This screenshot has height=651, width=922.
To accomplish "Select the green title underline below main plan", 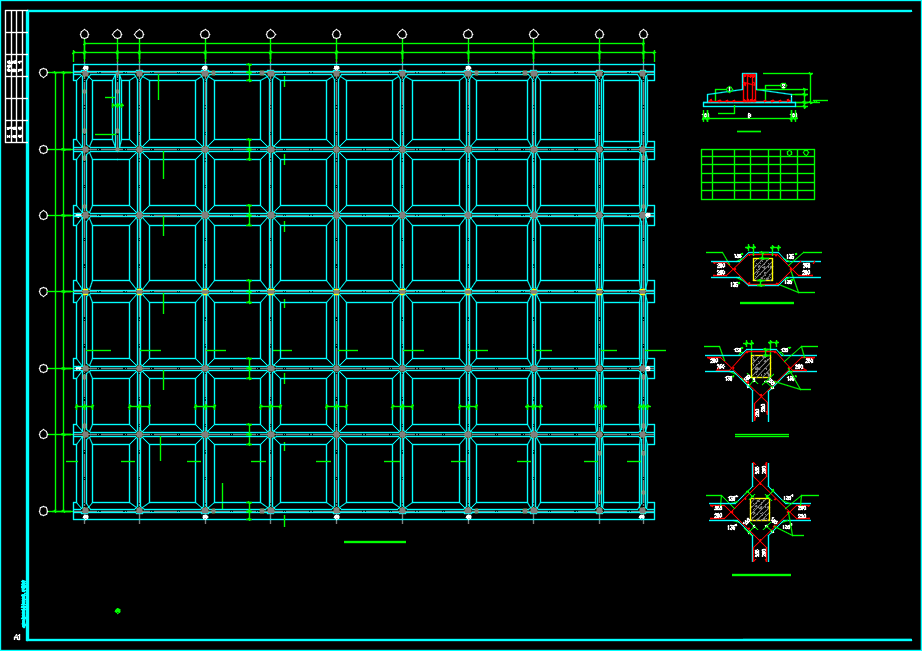I will click(374, 542).
